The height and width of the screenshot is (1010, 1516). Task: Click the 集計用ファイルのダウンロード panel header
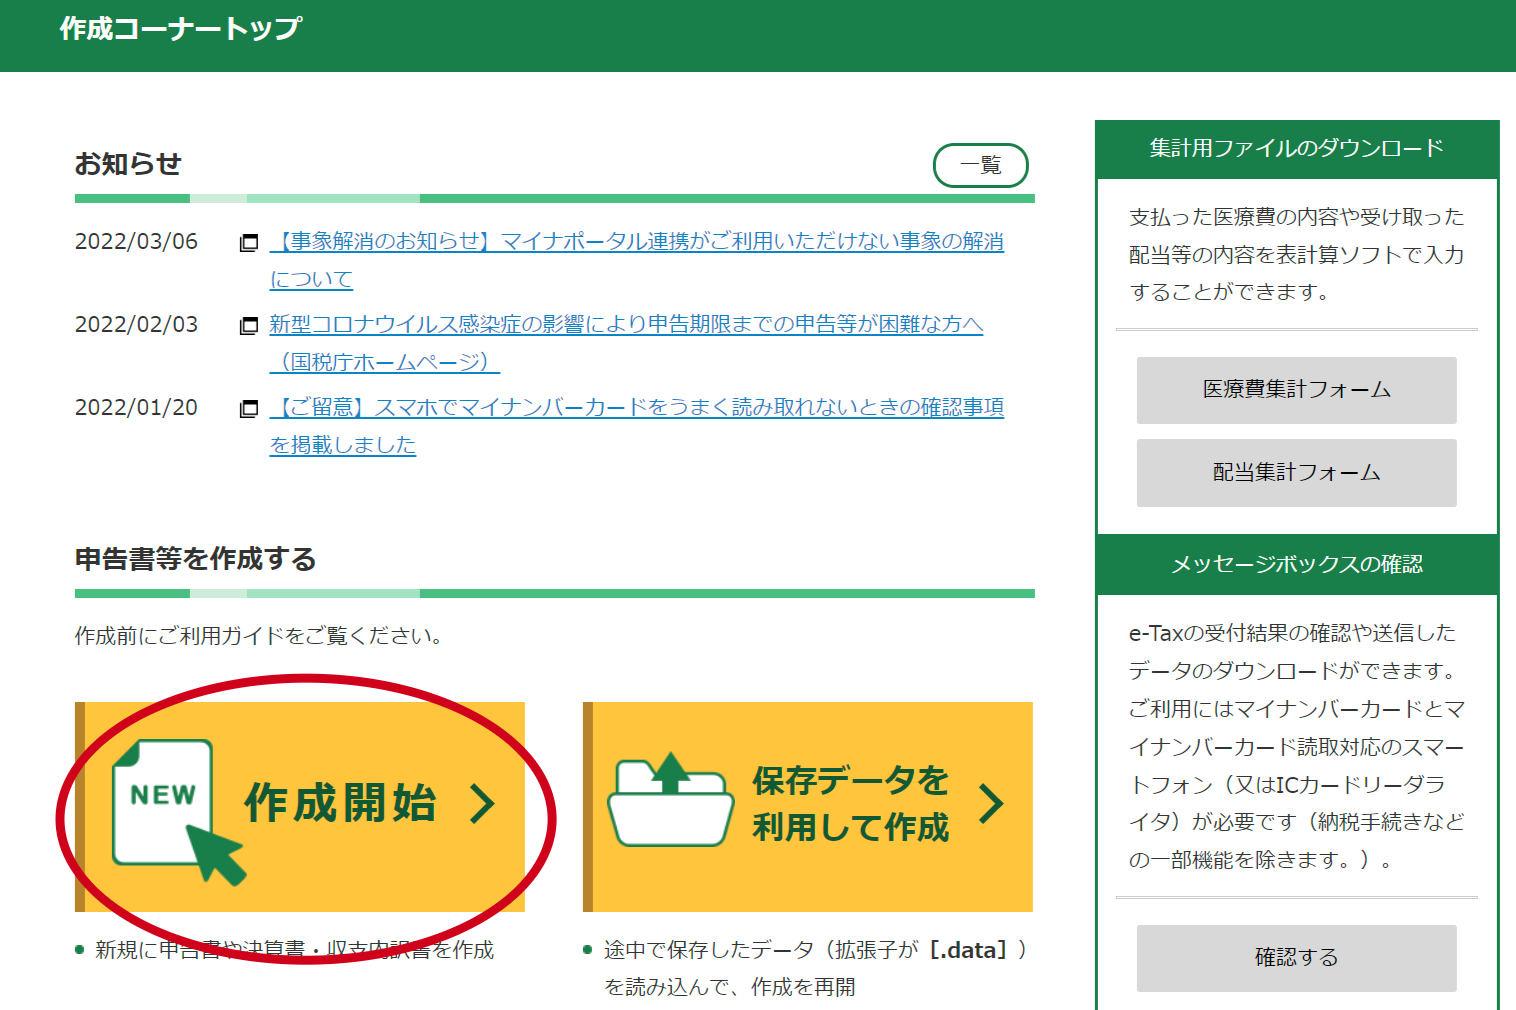coord(1296,149)
